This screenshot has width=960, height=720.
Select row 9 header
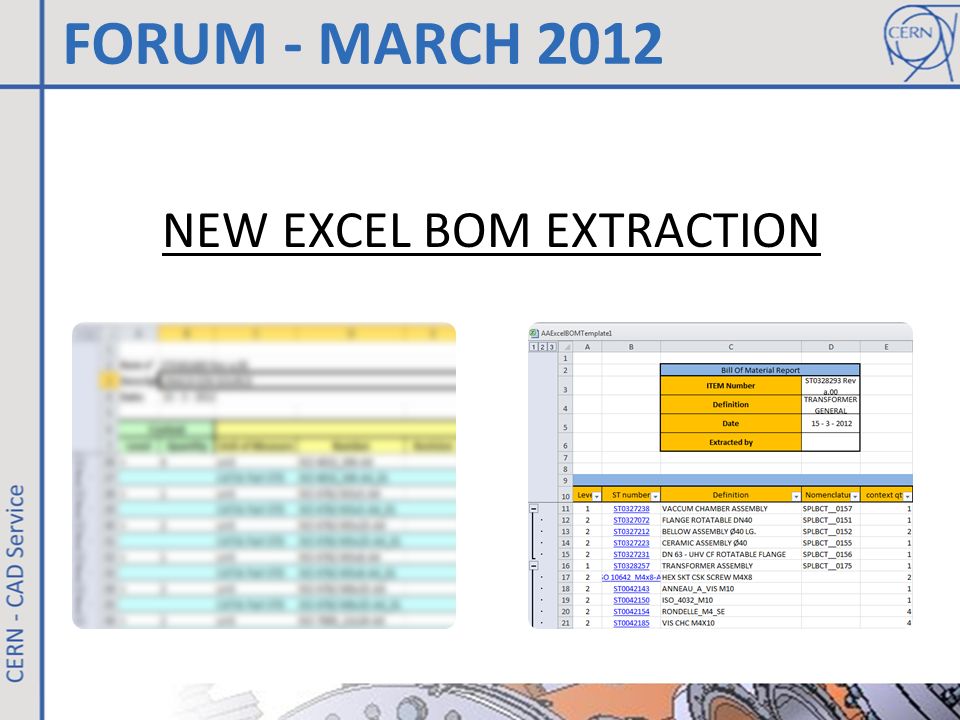pyautogui.click(x=566, y=481)
